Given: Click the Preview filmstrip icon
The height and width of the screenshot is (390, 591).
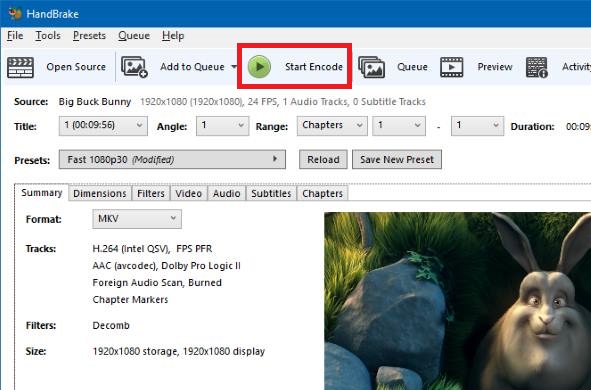Looking at the screenshot, I should pos(452,67).
